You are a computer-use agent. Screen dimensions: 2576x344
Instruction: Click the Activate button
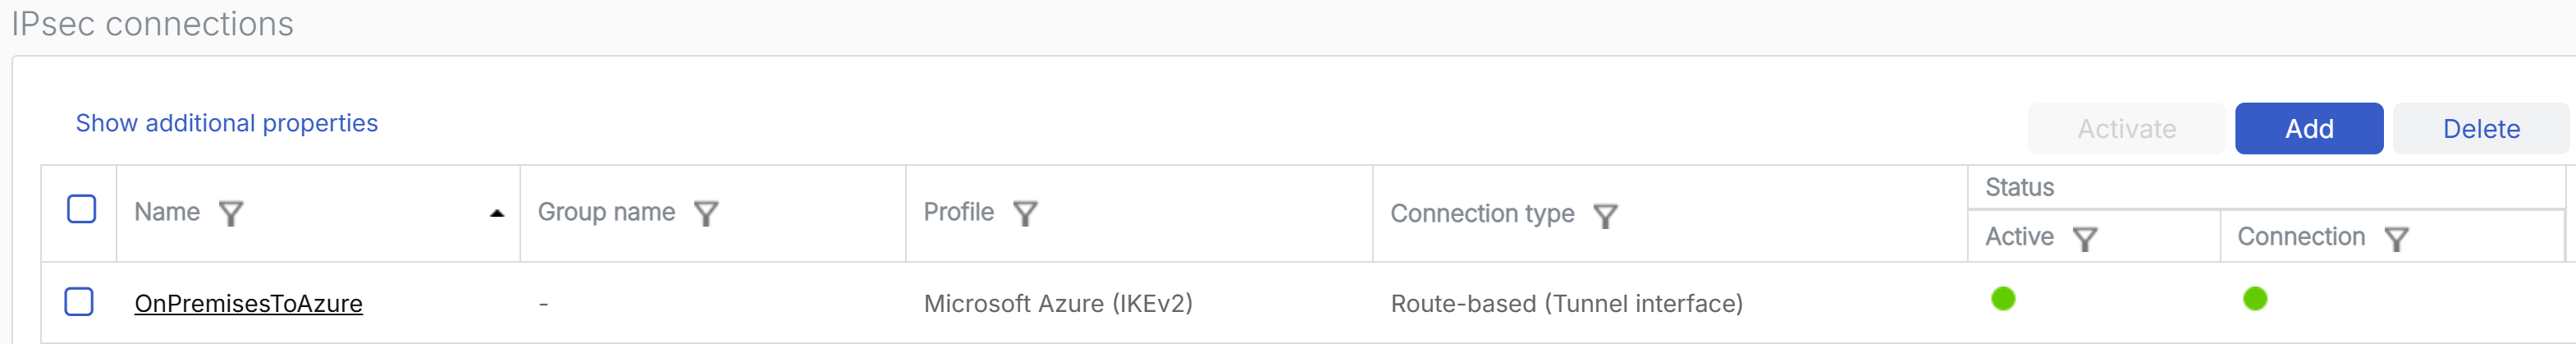pos(2126,129)
